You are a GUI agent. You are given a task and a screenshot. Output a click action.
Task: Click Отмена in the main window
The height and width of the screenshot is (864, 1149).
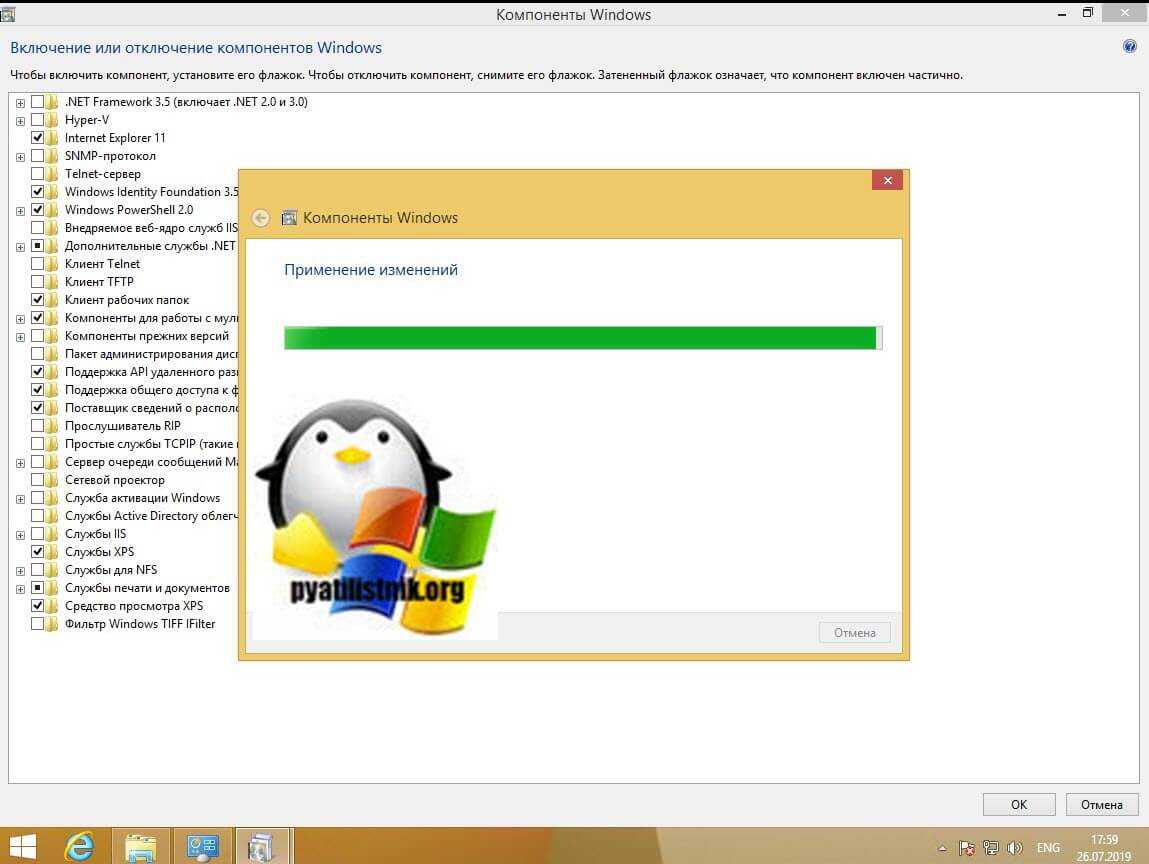tap(1102, 804)
